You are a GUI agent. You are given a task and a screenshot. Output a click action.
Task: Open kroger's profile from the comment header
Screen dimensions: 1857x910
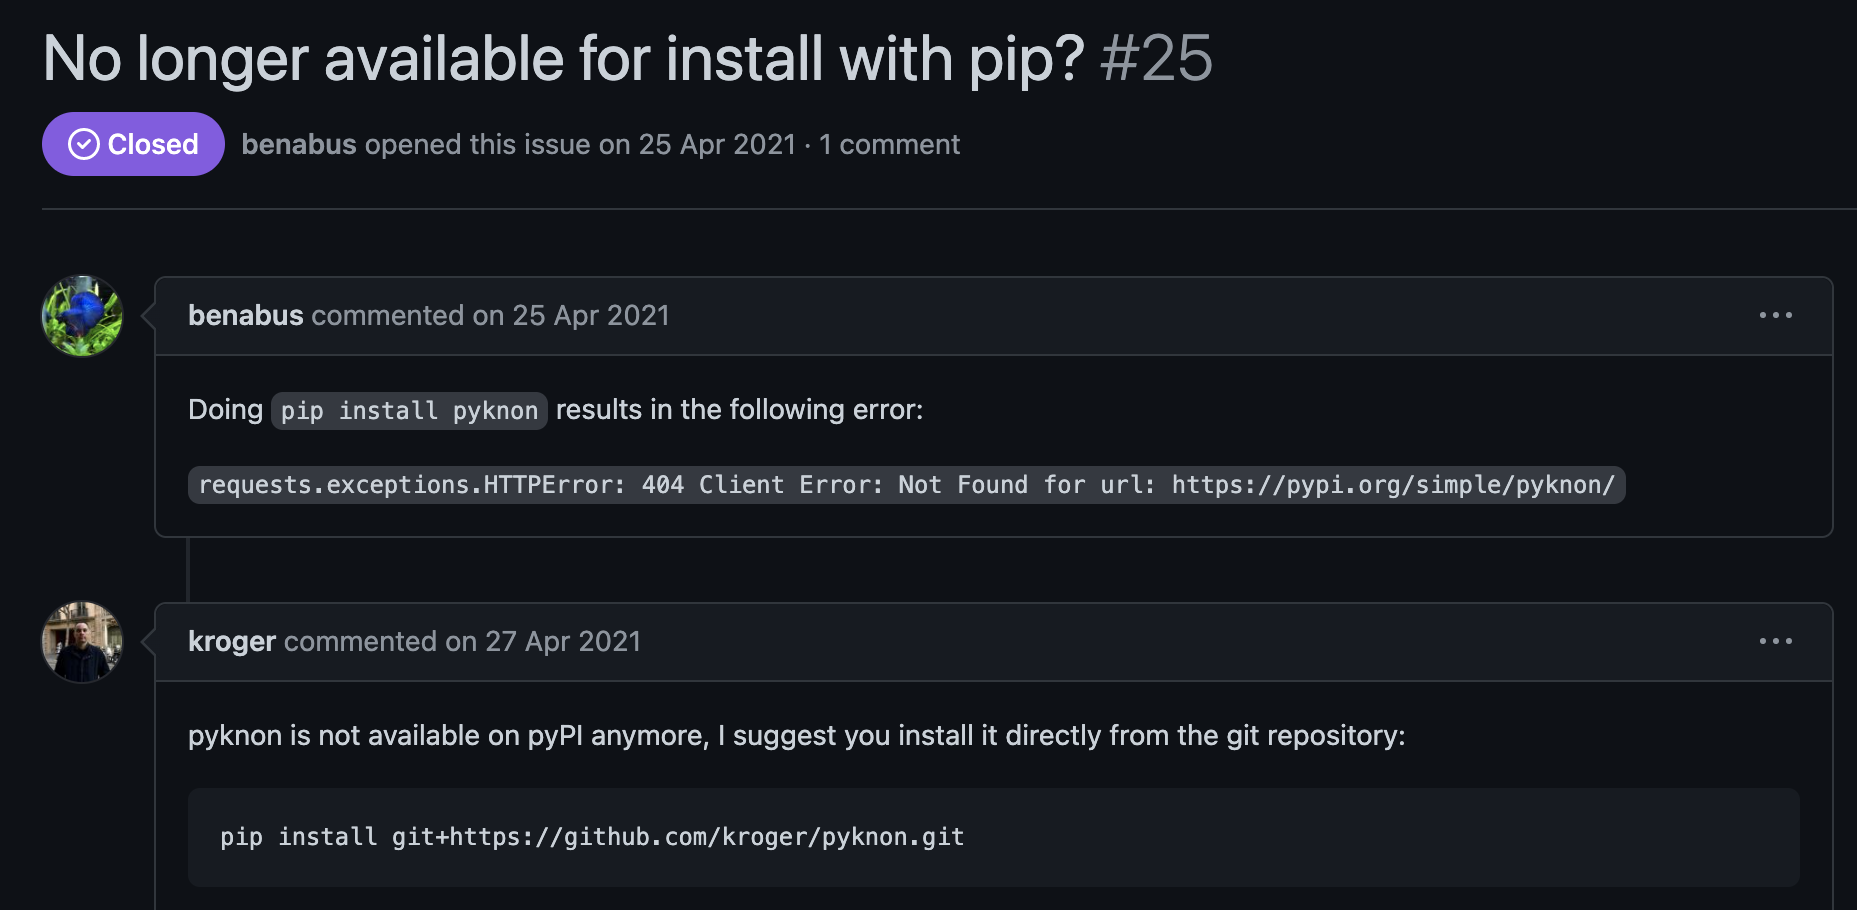click(231, 641)
